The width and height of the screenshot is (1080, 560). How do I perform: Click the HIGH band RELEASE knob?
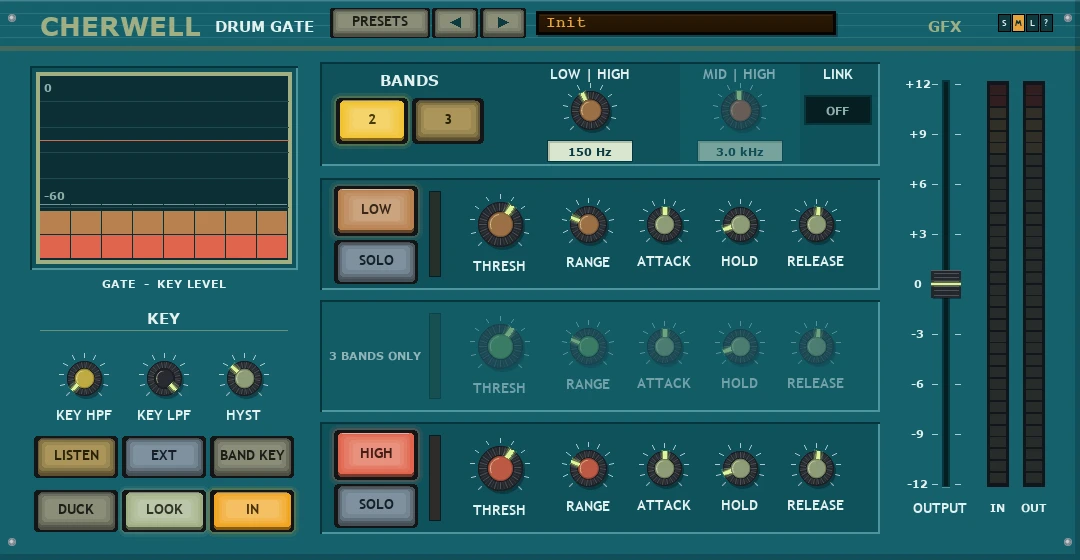tap(816, 468)
